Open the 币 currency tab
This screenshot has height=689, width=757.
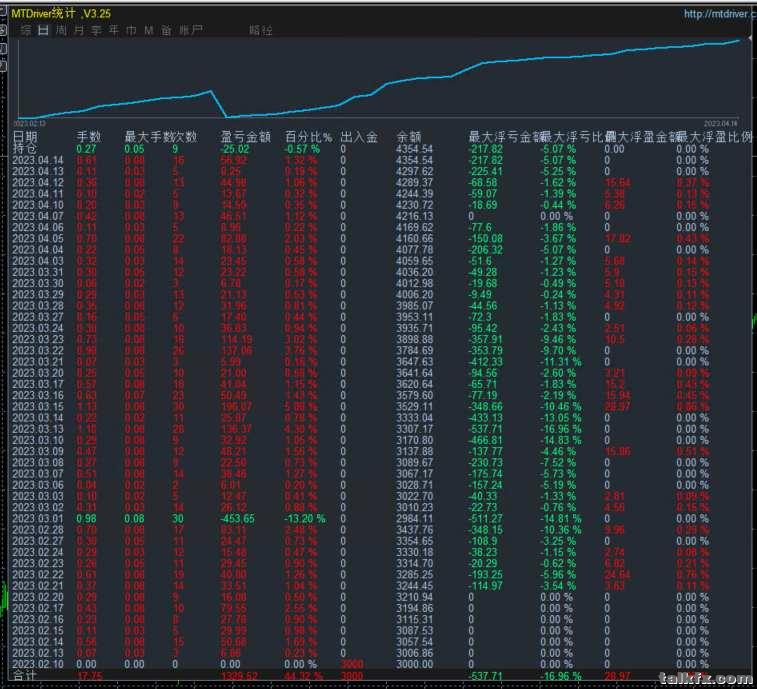(131, 30)
